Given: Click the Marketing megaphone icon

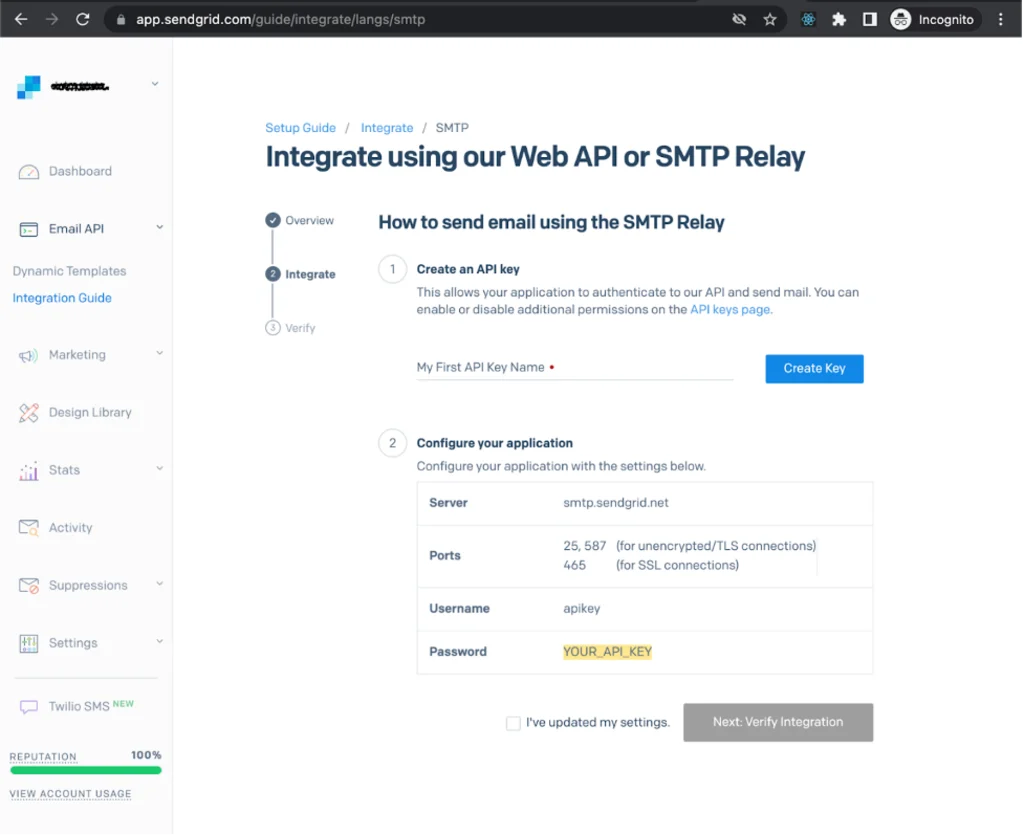Looking at the screenshot, I should point(29,356).
